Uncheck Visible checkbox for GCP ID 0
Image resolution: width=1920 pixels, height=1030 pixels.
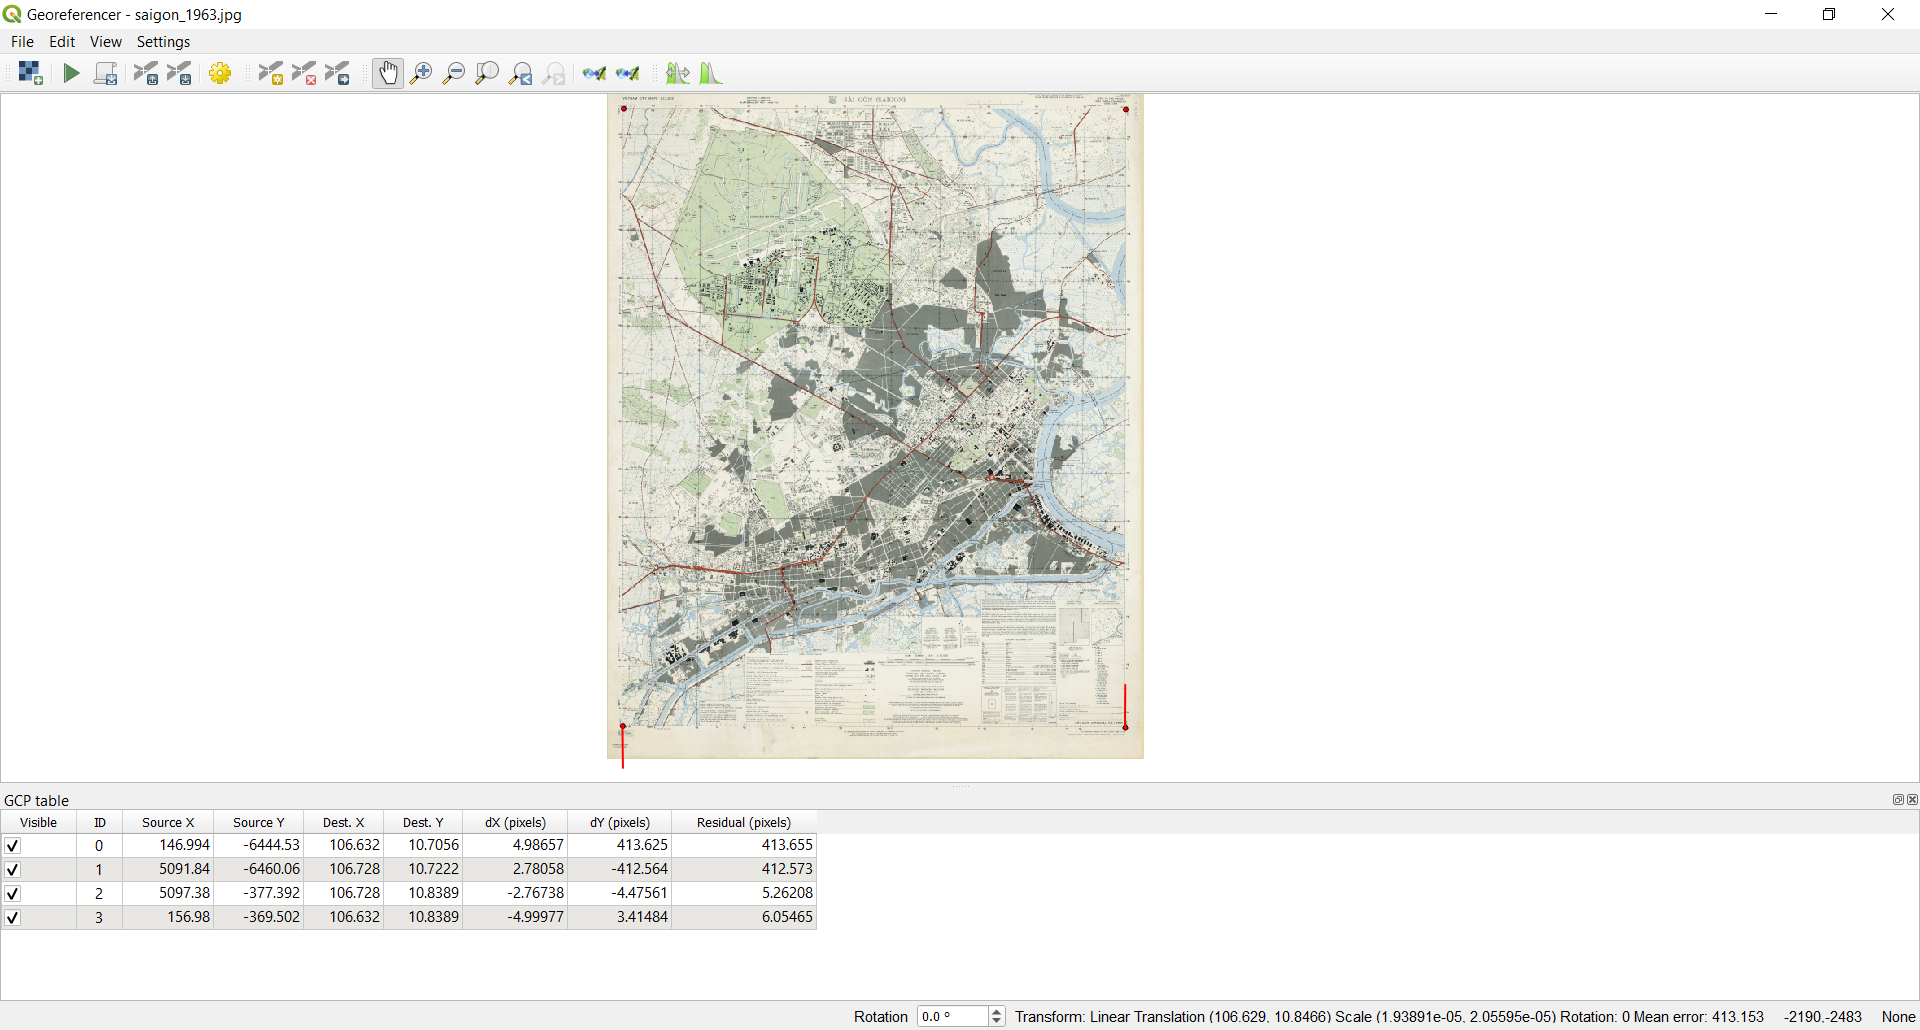click(x=13, y=845)
